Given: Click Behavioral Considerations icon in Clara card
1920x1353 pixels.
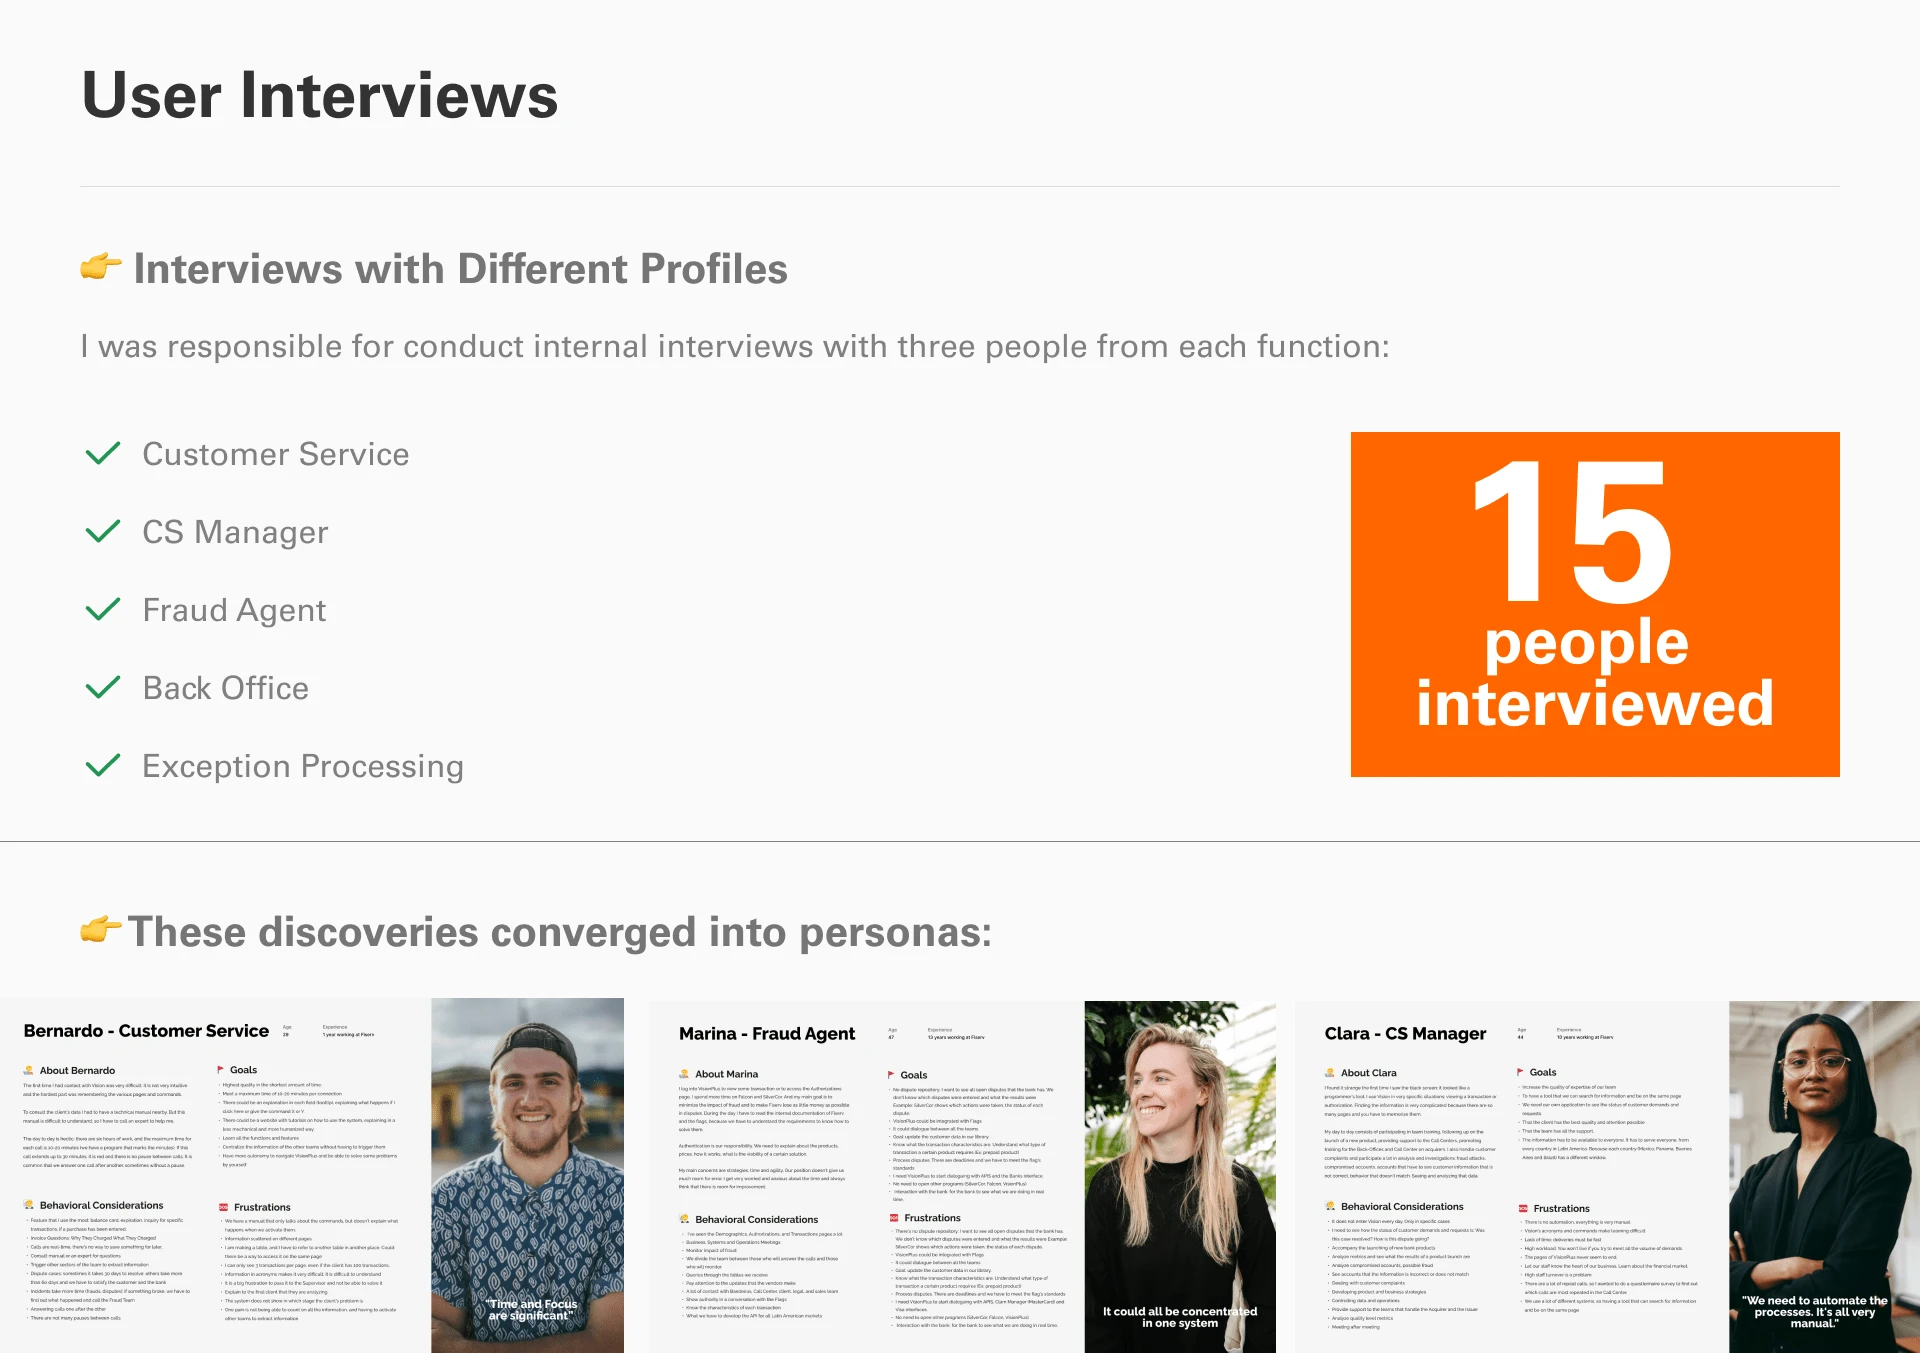Looking at the screenshot, I should 1330,1207.
